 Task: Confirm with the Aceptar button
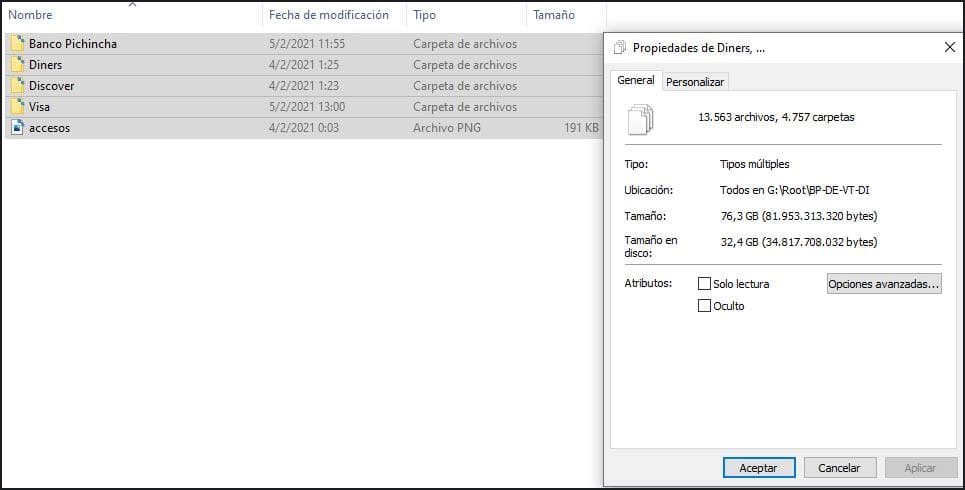pyautogui.click(x=758, y=468)
